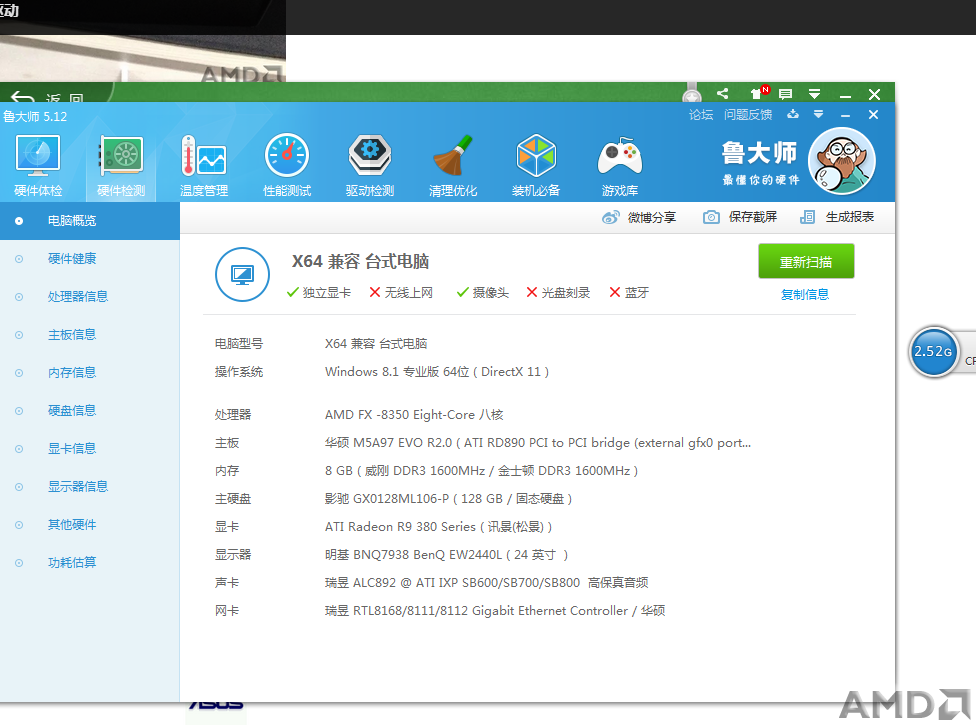The height and width of the screenshot is (725, 976).
Task: Share results via 微博分享
Action: click(x=639, y=217)
